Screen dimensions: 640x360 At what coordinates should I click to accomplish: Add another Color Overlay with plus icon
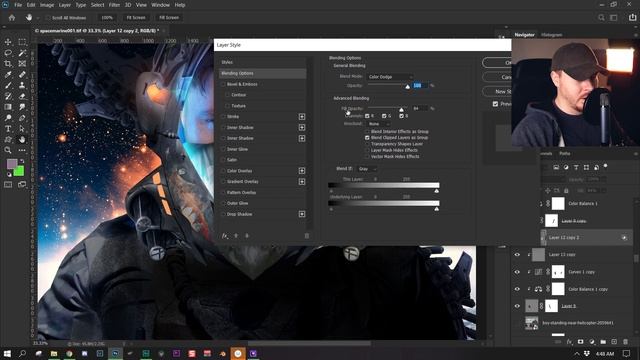302,171
